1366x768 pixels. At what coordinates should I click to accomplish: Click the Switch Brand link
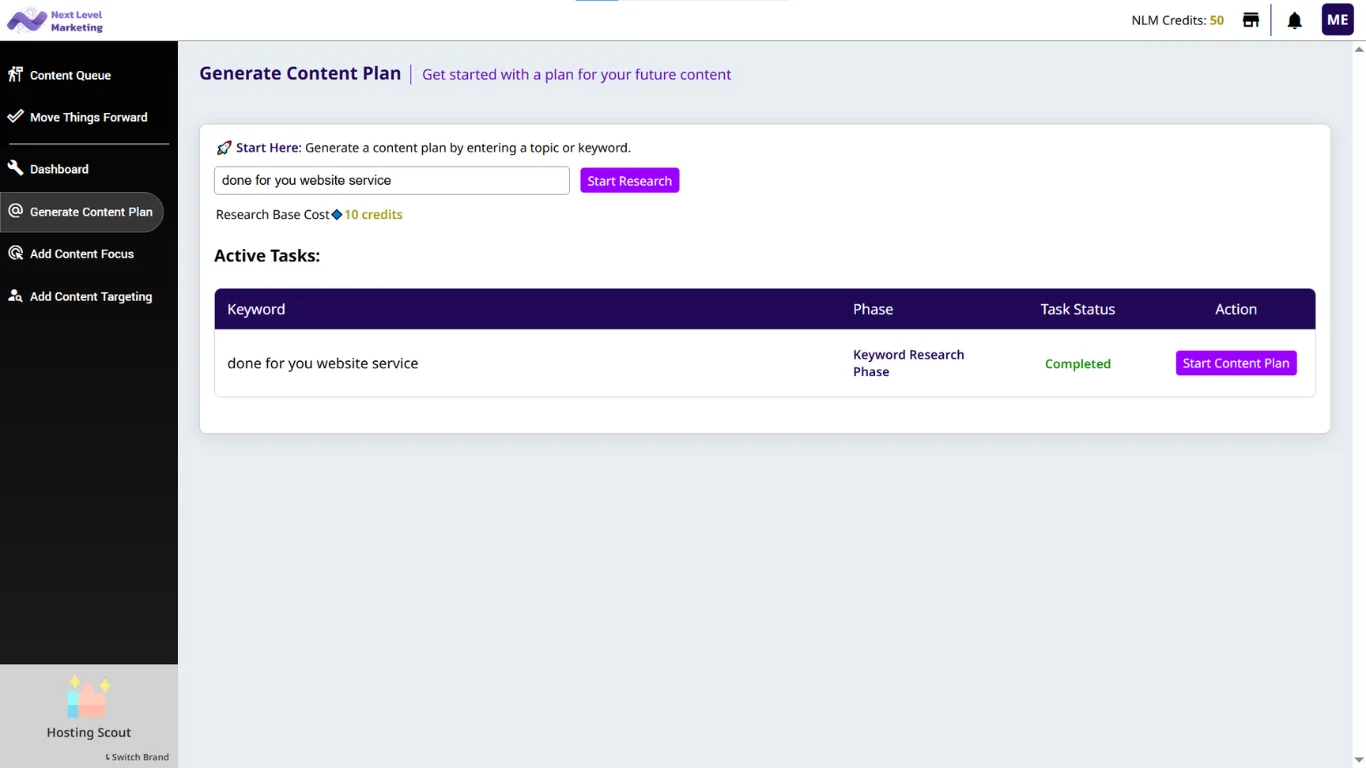[138, 757]
